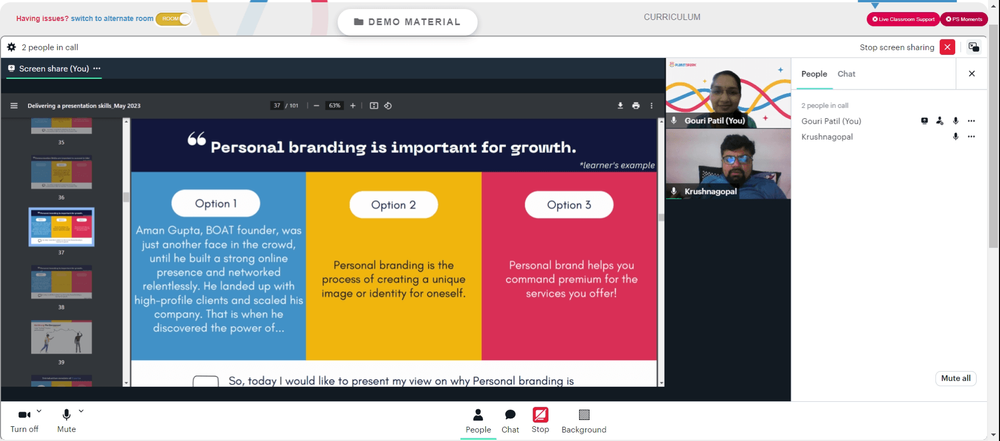Viewport: 1000px width, 441px height.
Task: Click 'Stop screen sharing' label text
Action: pos(897,47)
